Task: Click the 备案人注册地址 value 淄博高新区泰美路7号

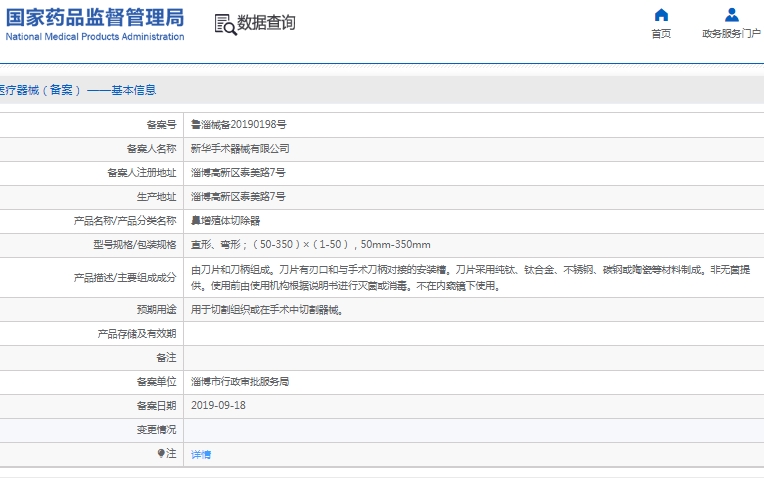Action: click(x=238, y=172)
